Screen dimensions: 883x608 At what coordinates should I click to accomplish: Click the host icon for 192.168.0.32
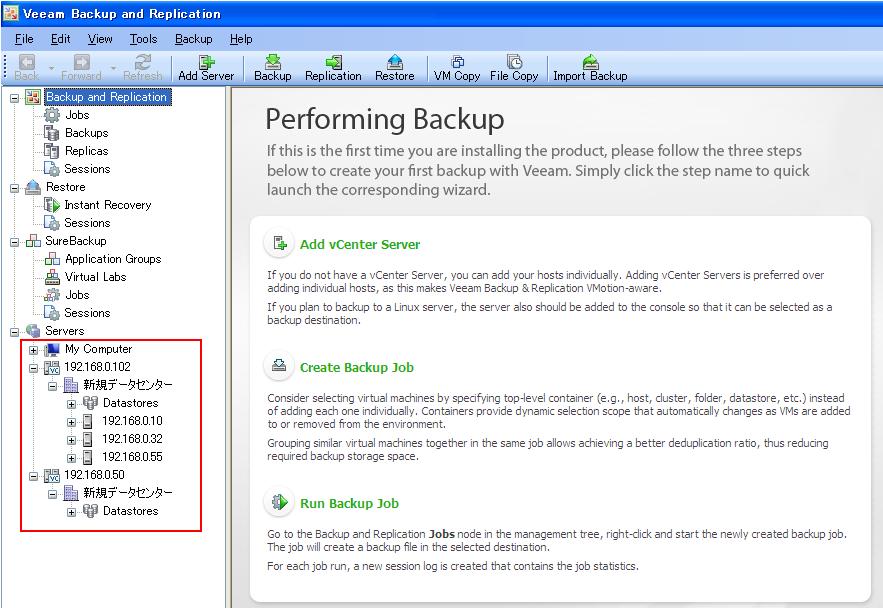tap(87, 439)
